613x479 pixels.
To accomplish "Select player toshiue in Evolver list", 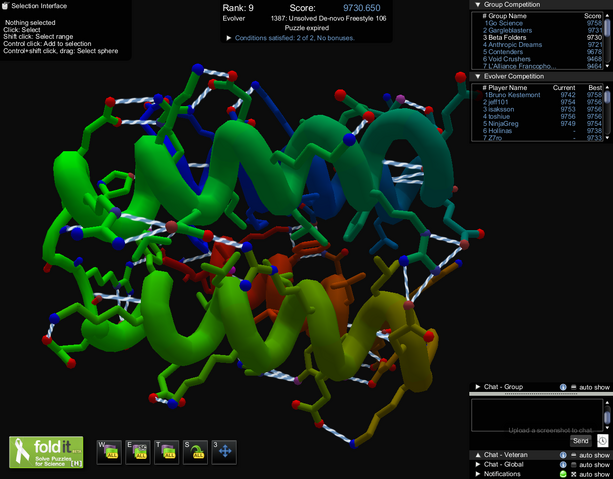I will pyautogui.click(x=542, y=117).
